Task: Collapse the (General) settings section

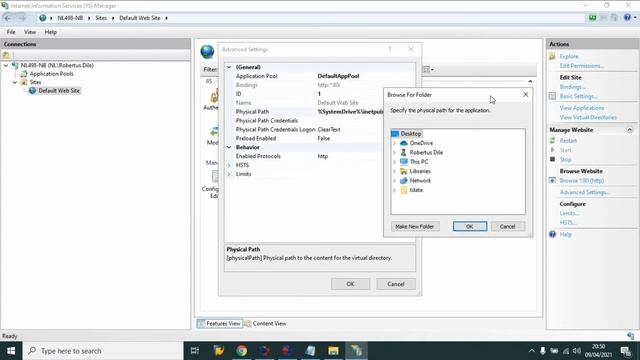Action: [x=229, y=67]
